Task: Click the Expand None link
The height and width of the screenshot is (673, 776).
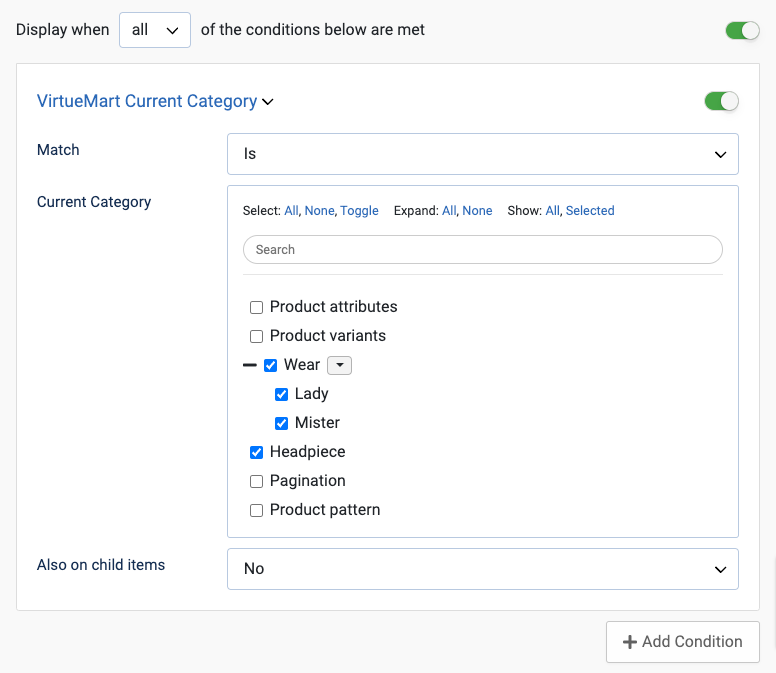Action: click(477, 211)
